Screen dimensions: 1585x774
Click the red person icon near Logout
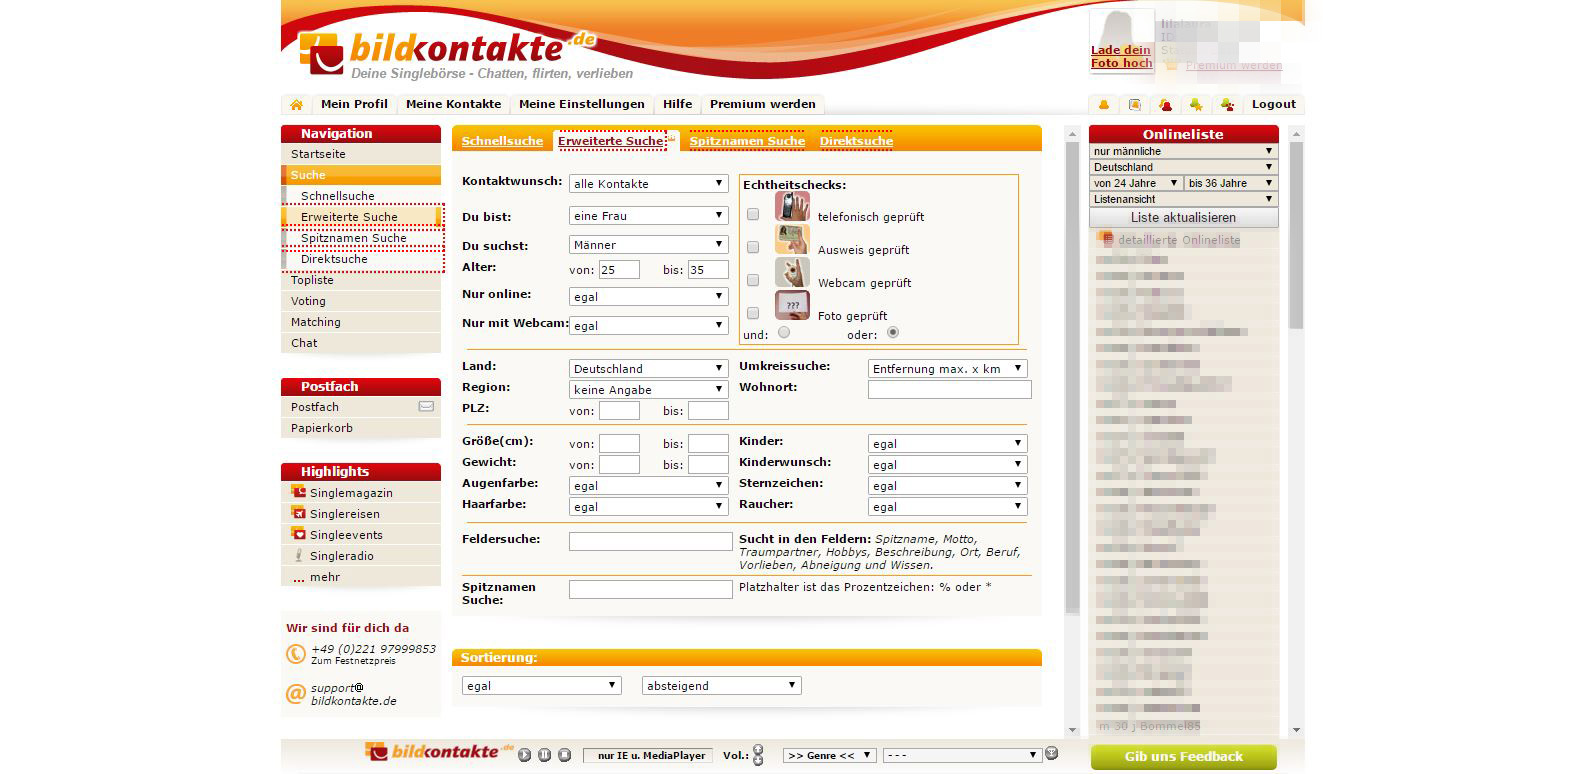(1165, 104)
